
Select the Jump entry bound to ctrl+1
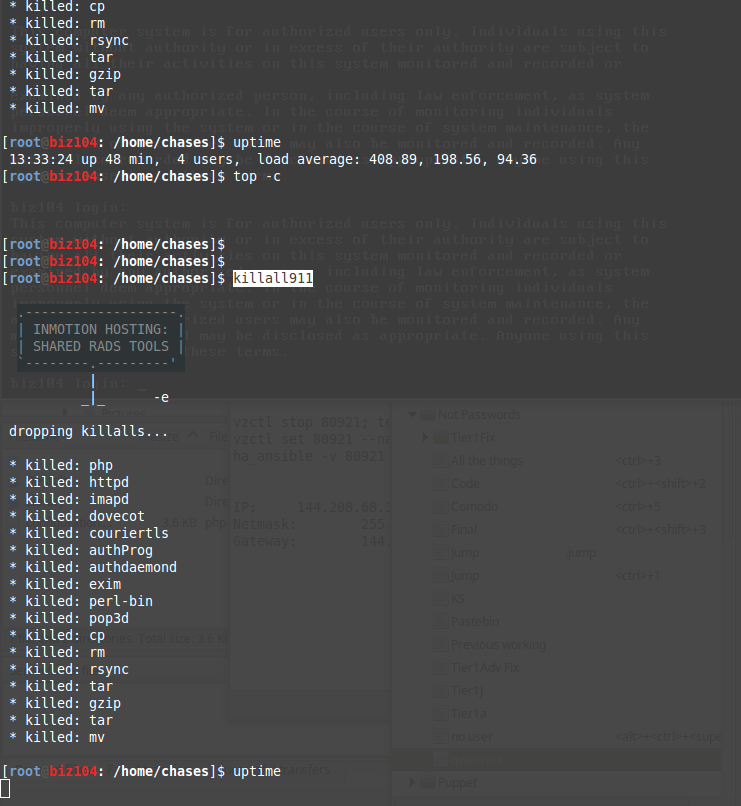[465, 576]
